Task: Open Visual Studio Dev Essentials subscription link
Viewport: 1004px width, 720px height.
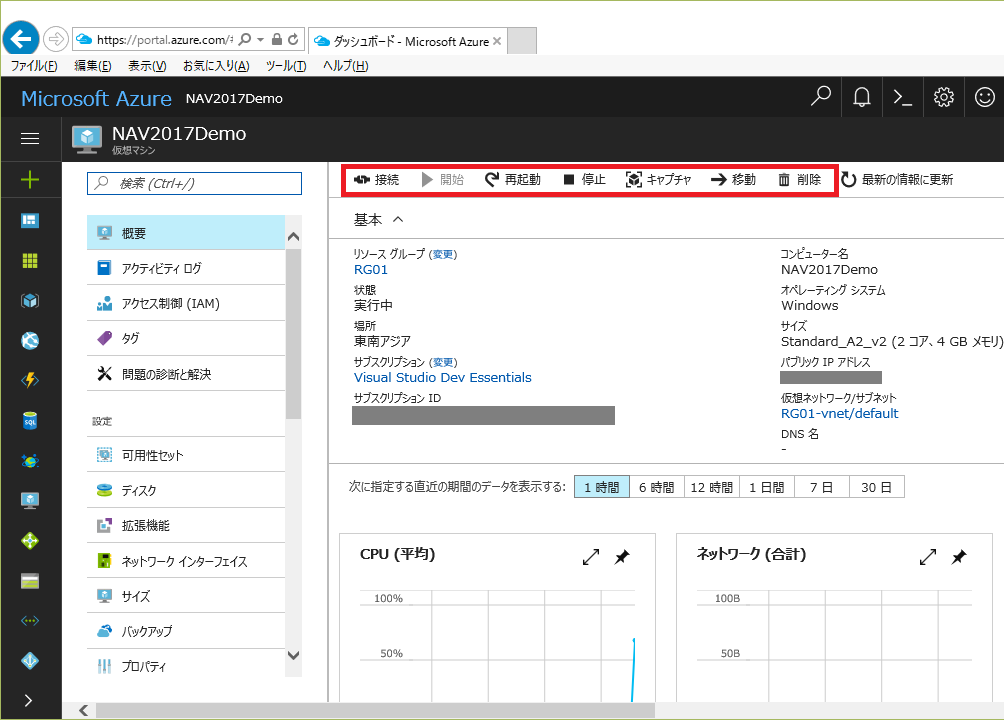Action: tap(442, 377)
